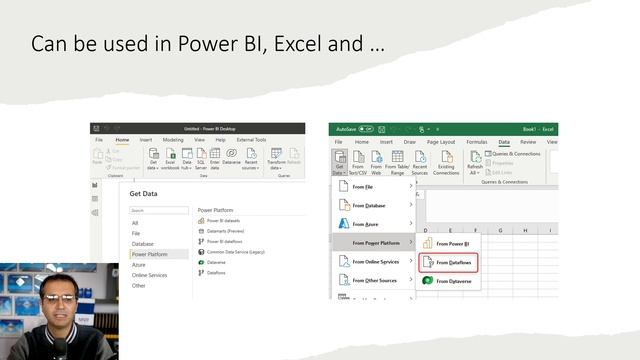This screenshot has width=640, height=360.
Task: Open Excel Page Layout tab
Action: click(441, 142)
